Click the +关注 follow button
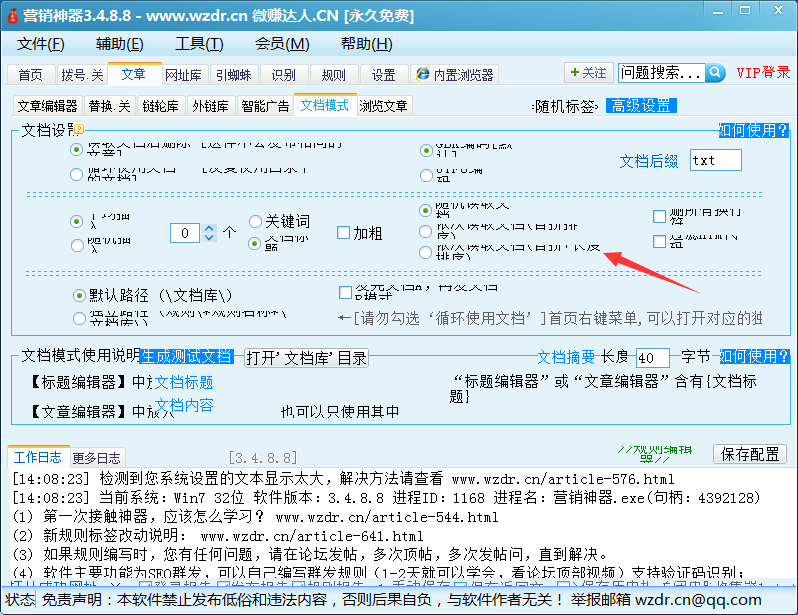The height and width of the screenshot is (615, 798). coord(587,73)
